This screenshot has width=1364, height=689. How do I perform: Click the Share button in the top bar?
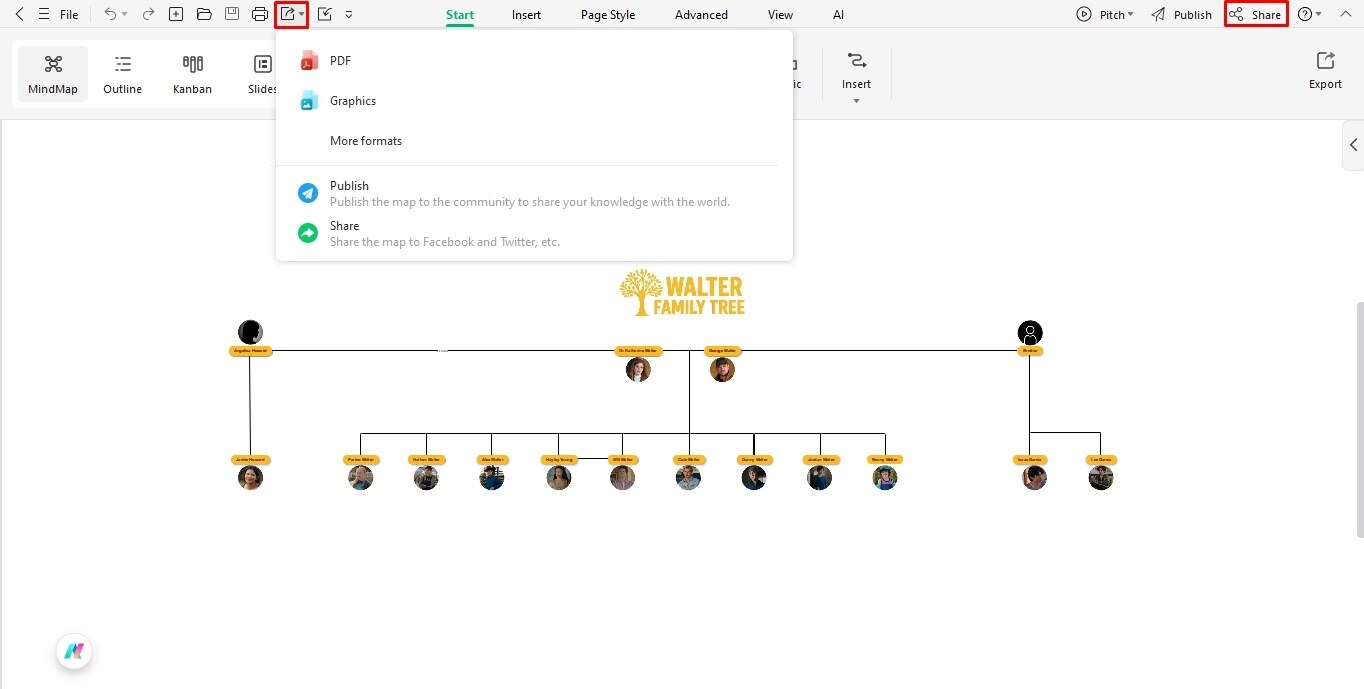coord(1256,14)
